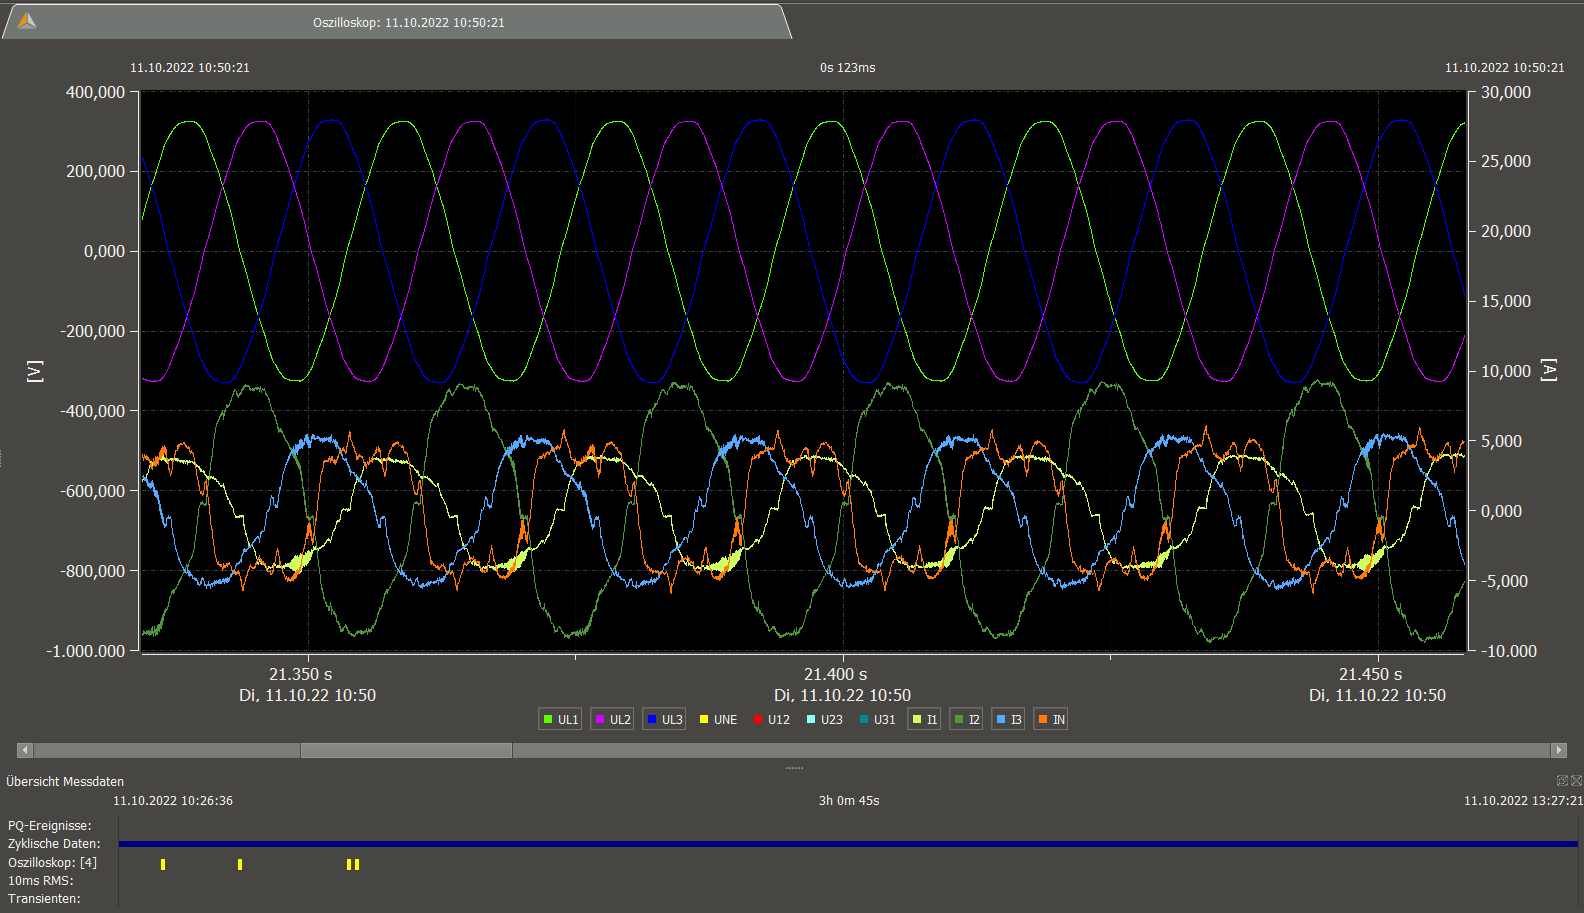Click the horizontal scrollbar right arrow
Viewport: 1584px width, 913px height.
1558,750
